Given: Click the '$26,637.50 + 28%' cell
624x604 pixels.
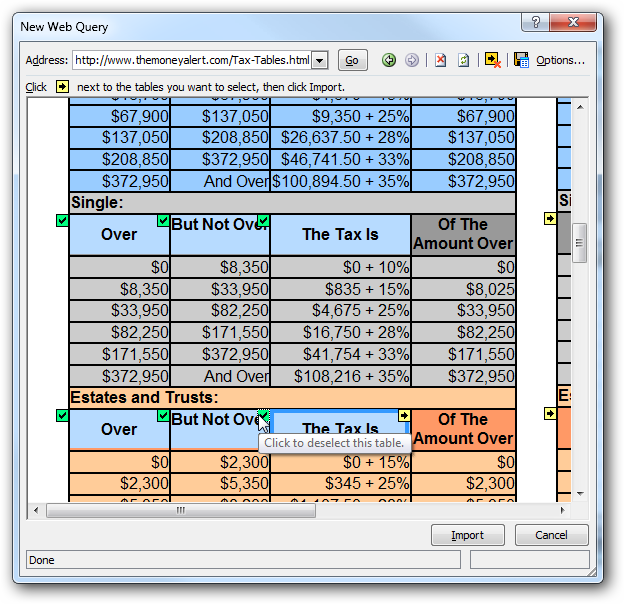Looking at the screenshot, I should tap(340, 138).
